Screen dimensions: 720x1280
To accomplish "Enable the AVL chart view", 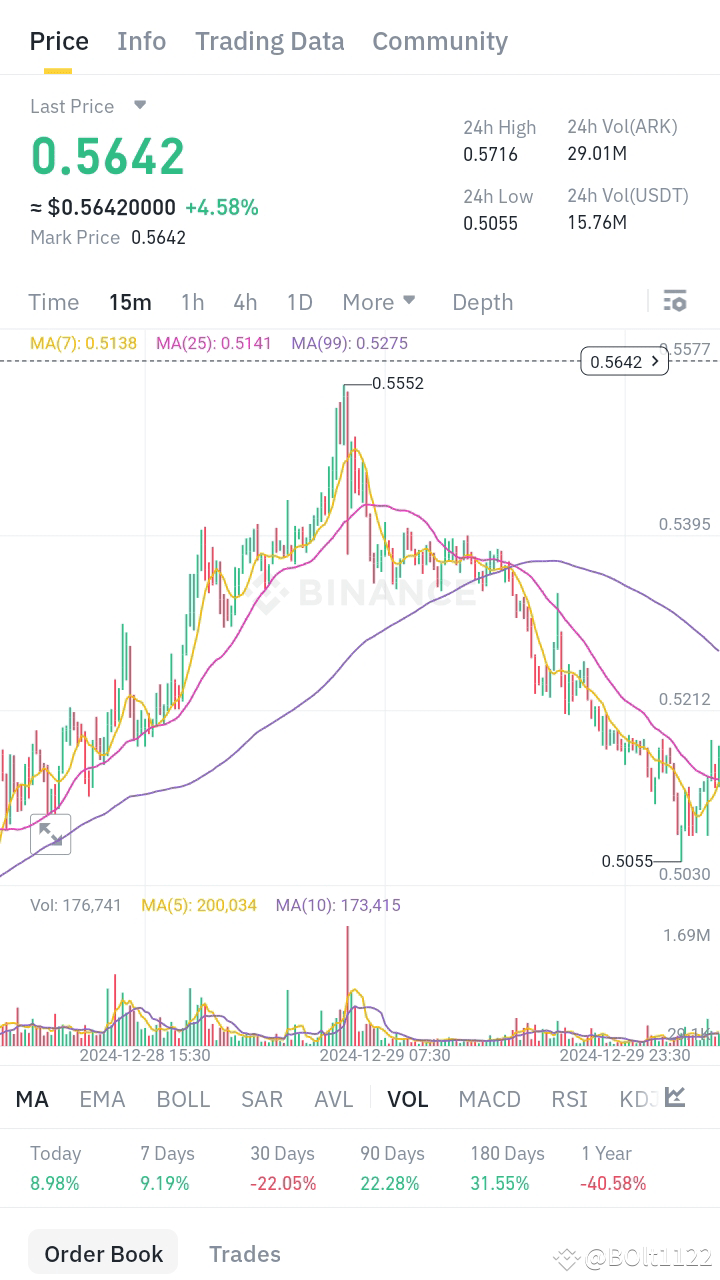I will 333,1098.
